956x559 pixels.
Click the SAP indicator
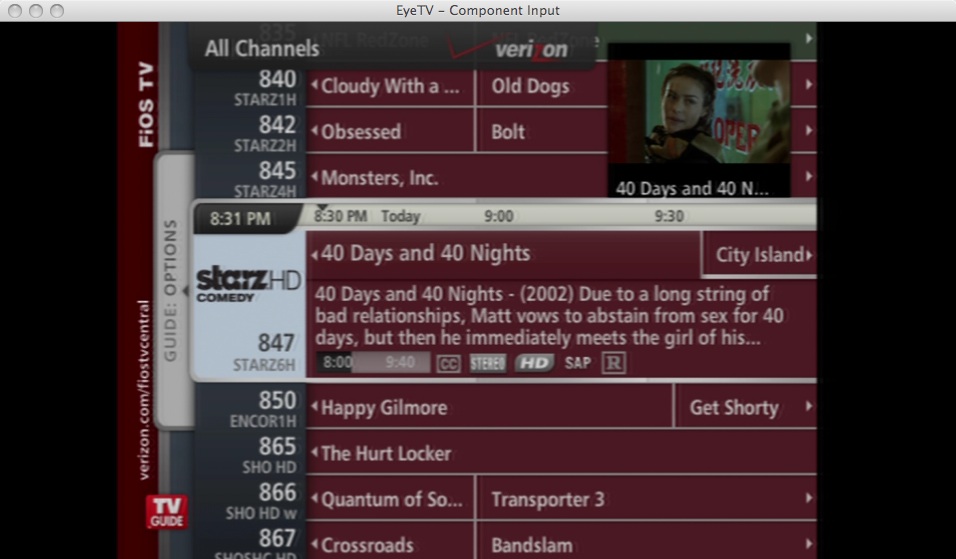coord(577,363)
